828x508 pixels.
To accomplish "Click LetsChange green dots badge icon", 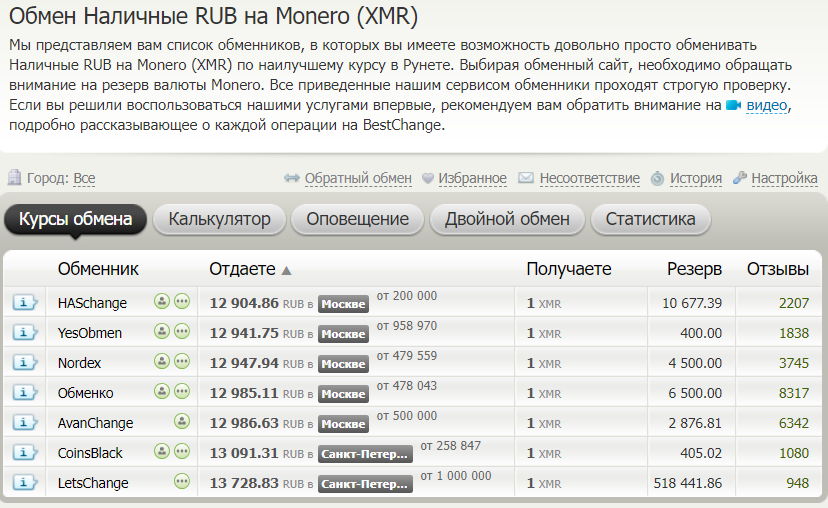I will [x=182, y=482].
